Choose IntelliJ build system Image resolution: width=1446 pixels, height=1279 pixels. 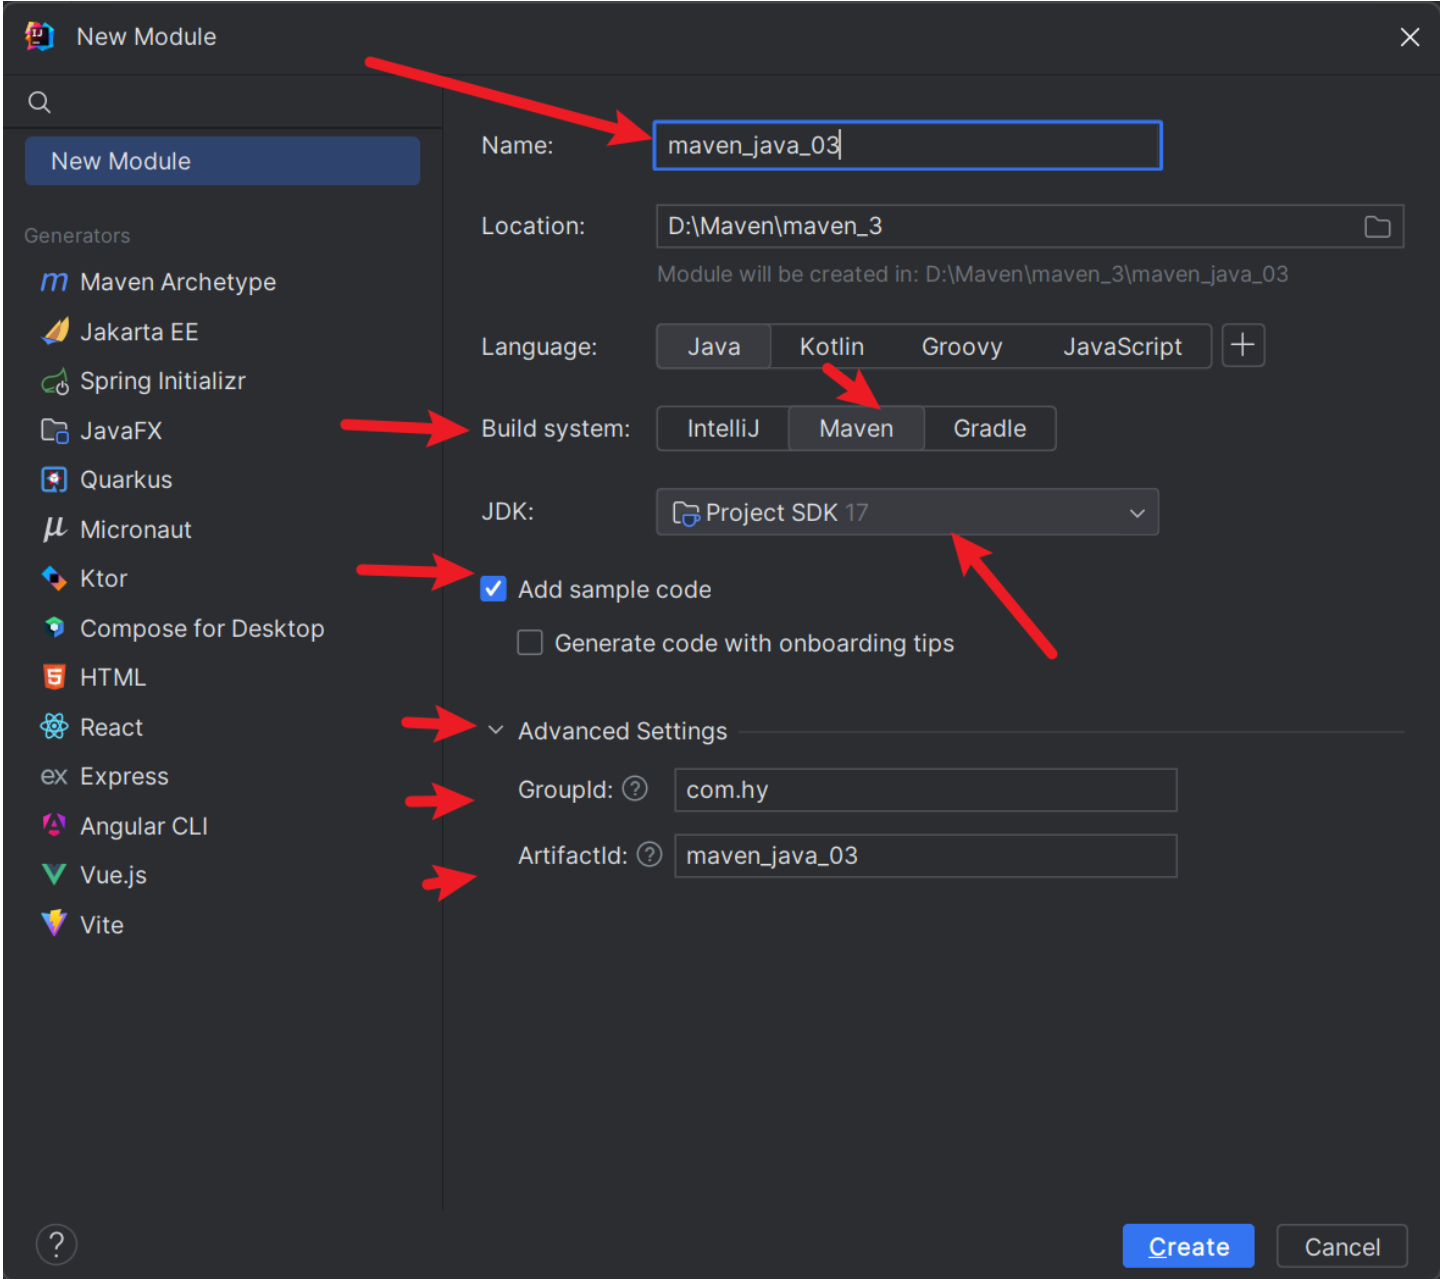pyautogui.click(x=723, y=428)
